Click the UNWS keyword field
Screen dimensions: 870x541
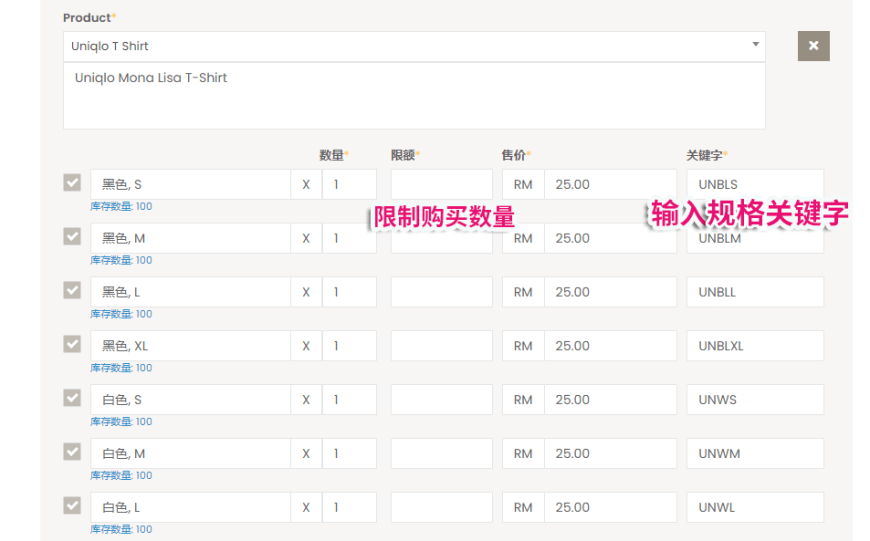tap(755, 400)
